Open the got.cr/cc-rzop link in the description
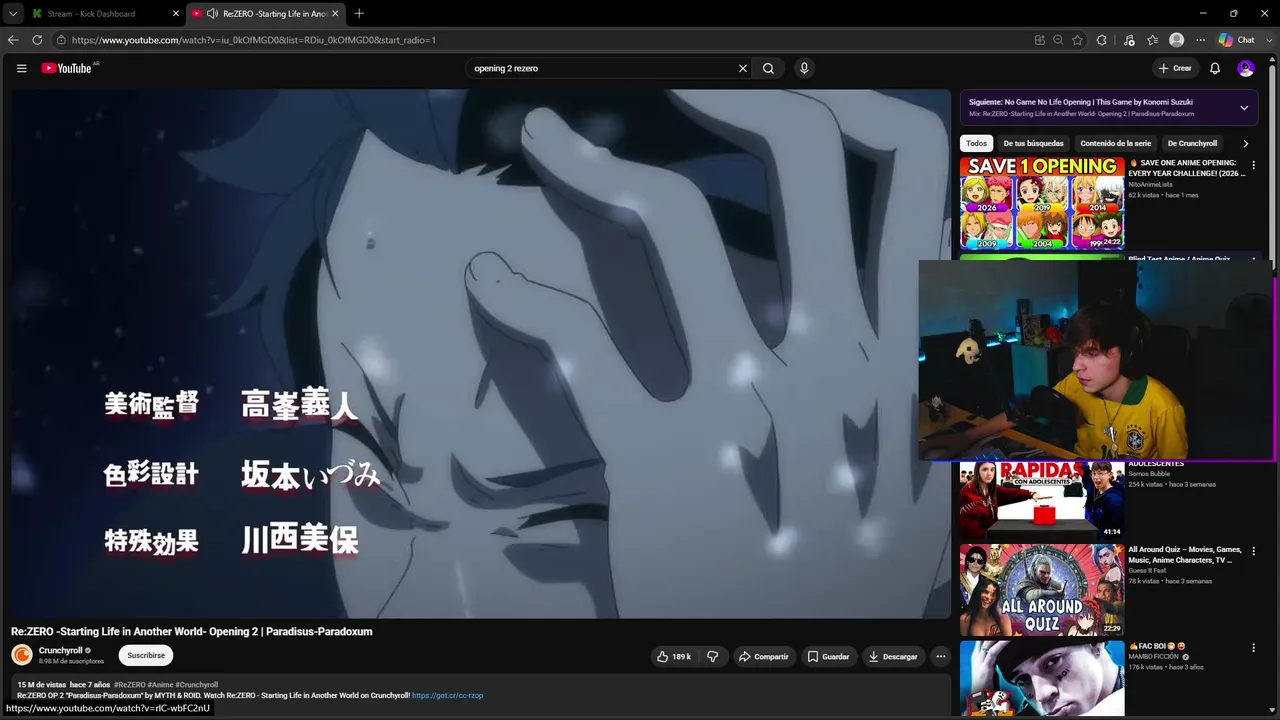 (x=447, y=695)
